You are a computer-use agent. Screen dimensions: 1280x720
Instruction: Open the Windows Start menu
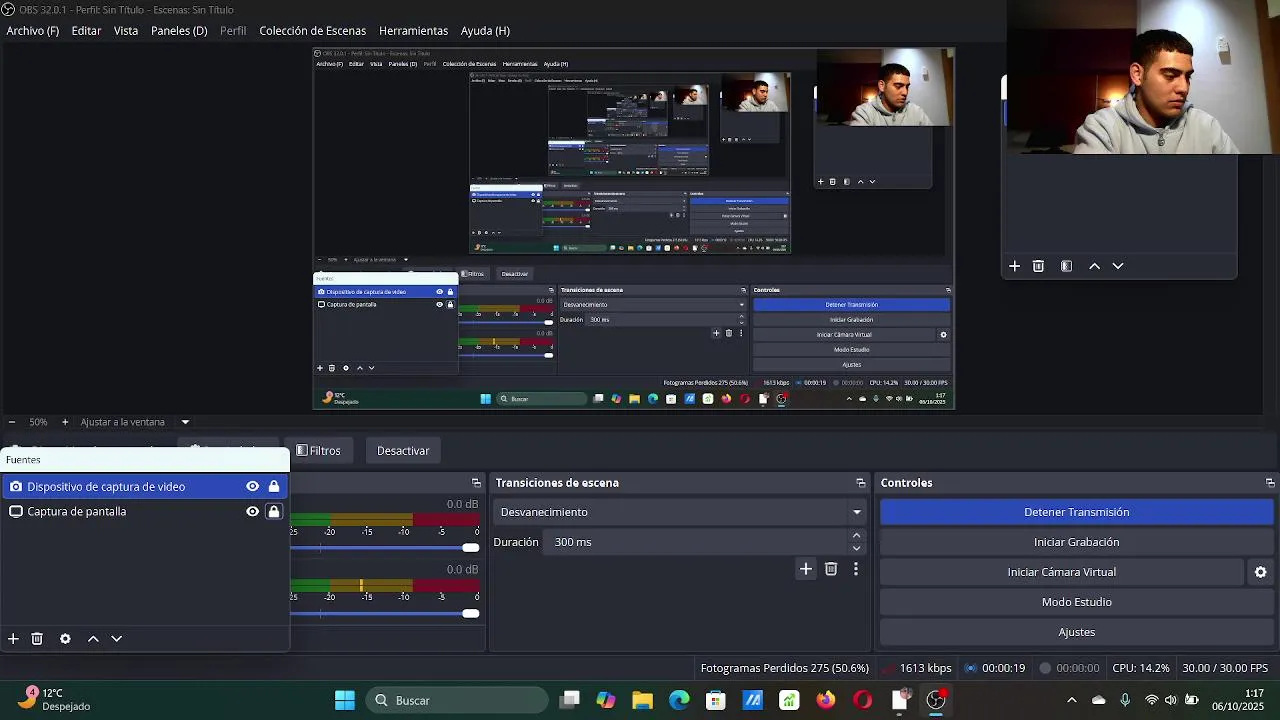tap(345, 700)
